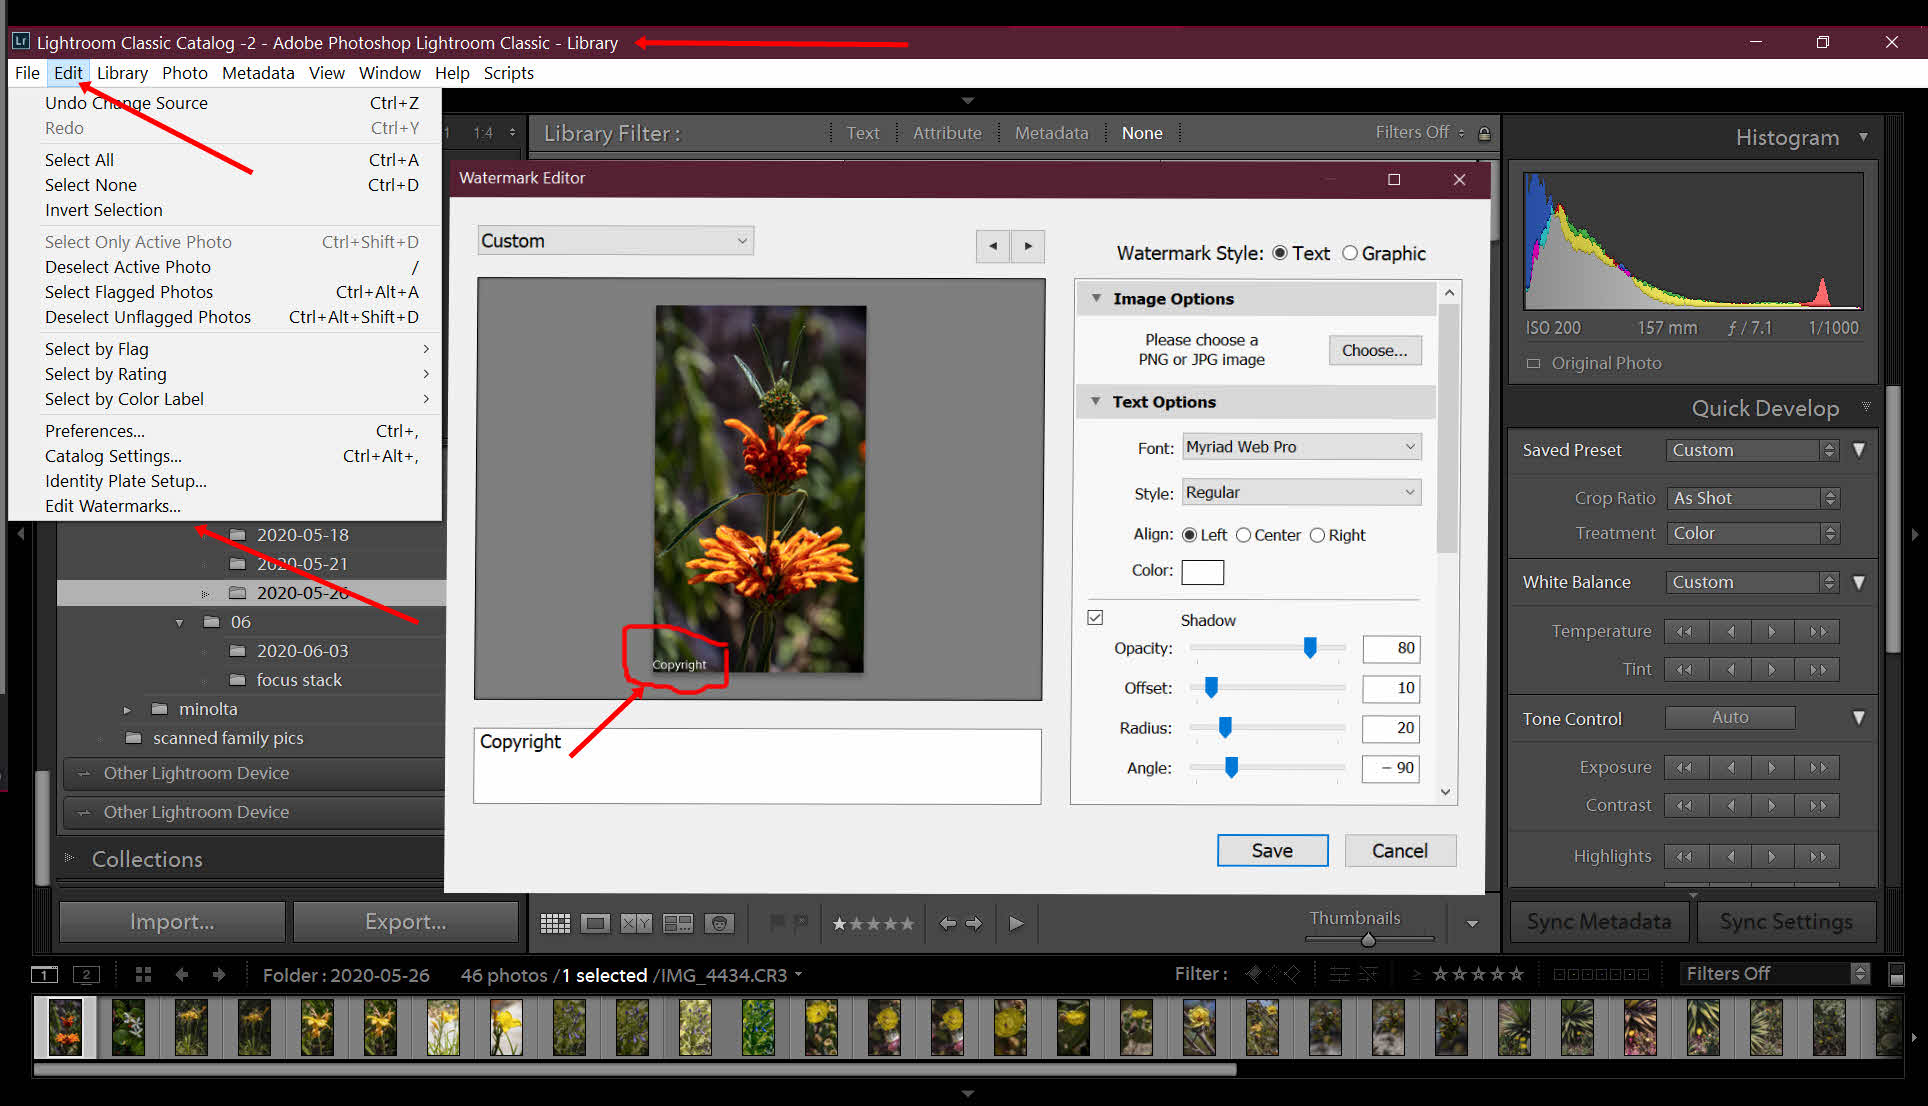Select the Survey view icon
This screenshot has width=1928, height=1106.
pyautogui.click(x=678, y=922)
